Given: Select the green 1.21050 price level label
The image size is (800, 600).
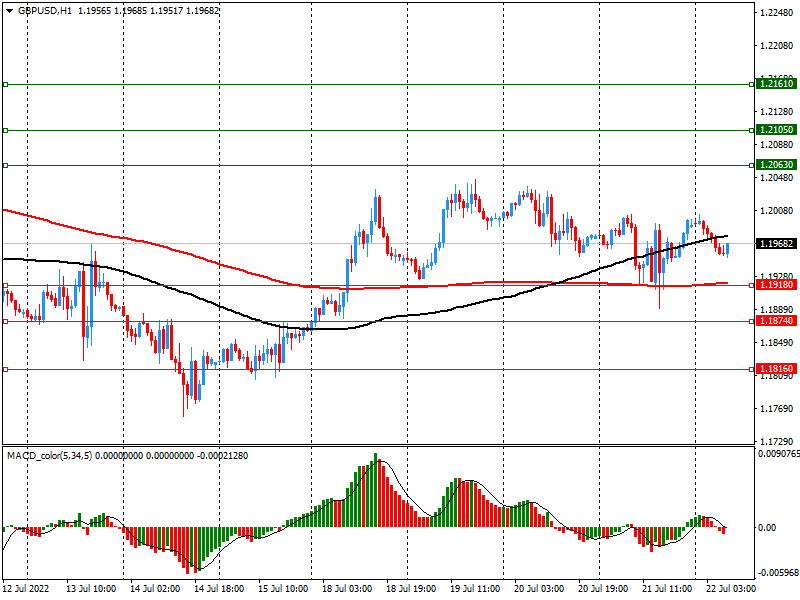Looking at the screenshot, I should click(x=776, y=130).
